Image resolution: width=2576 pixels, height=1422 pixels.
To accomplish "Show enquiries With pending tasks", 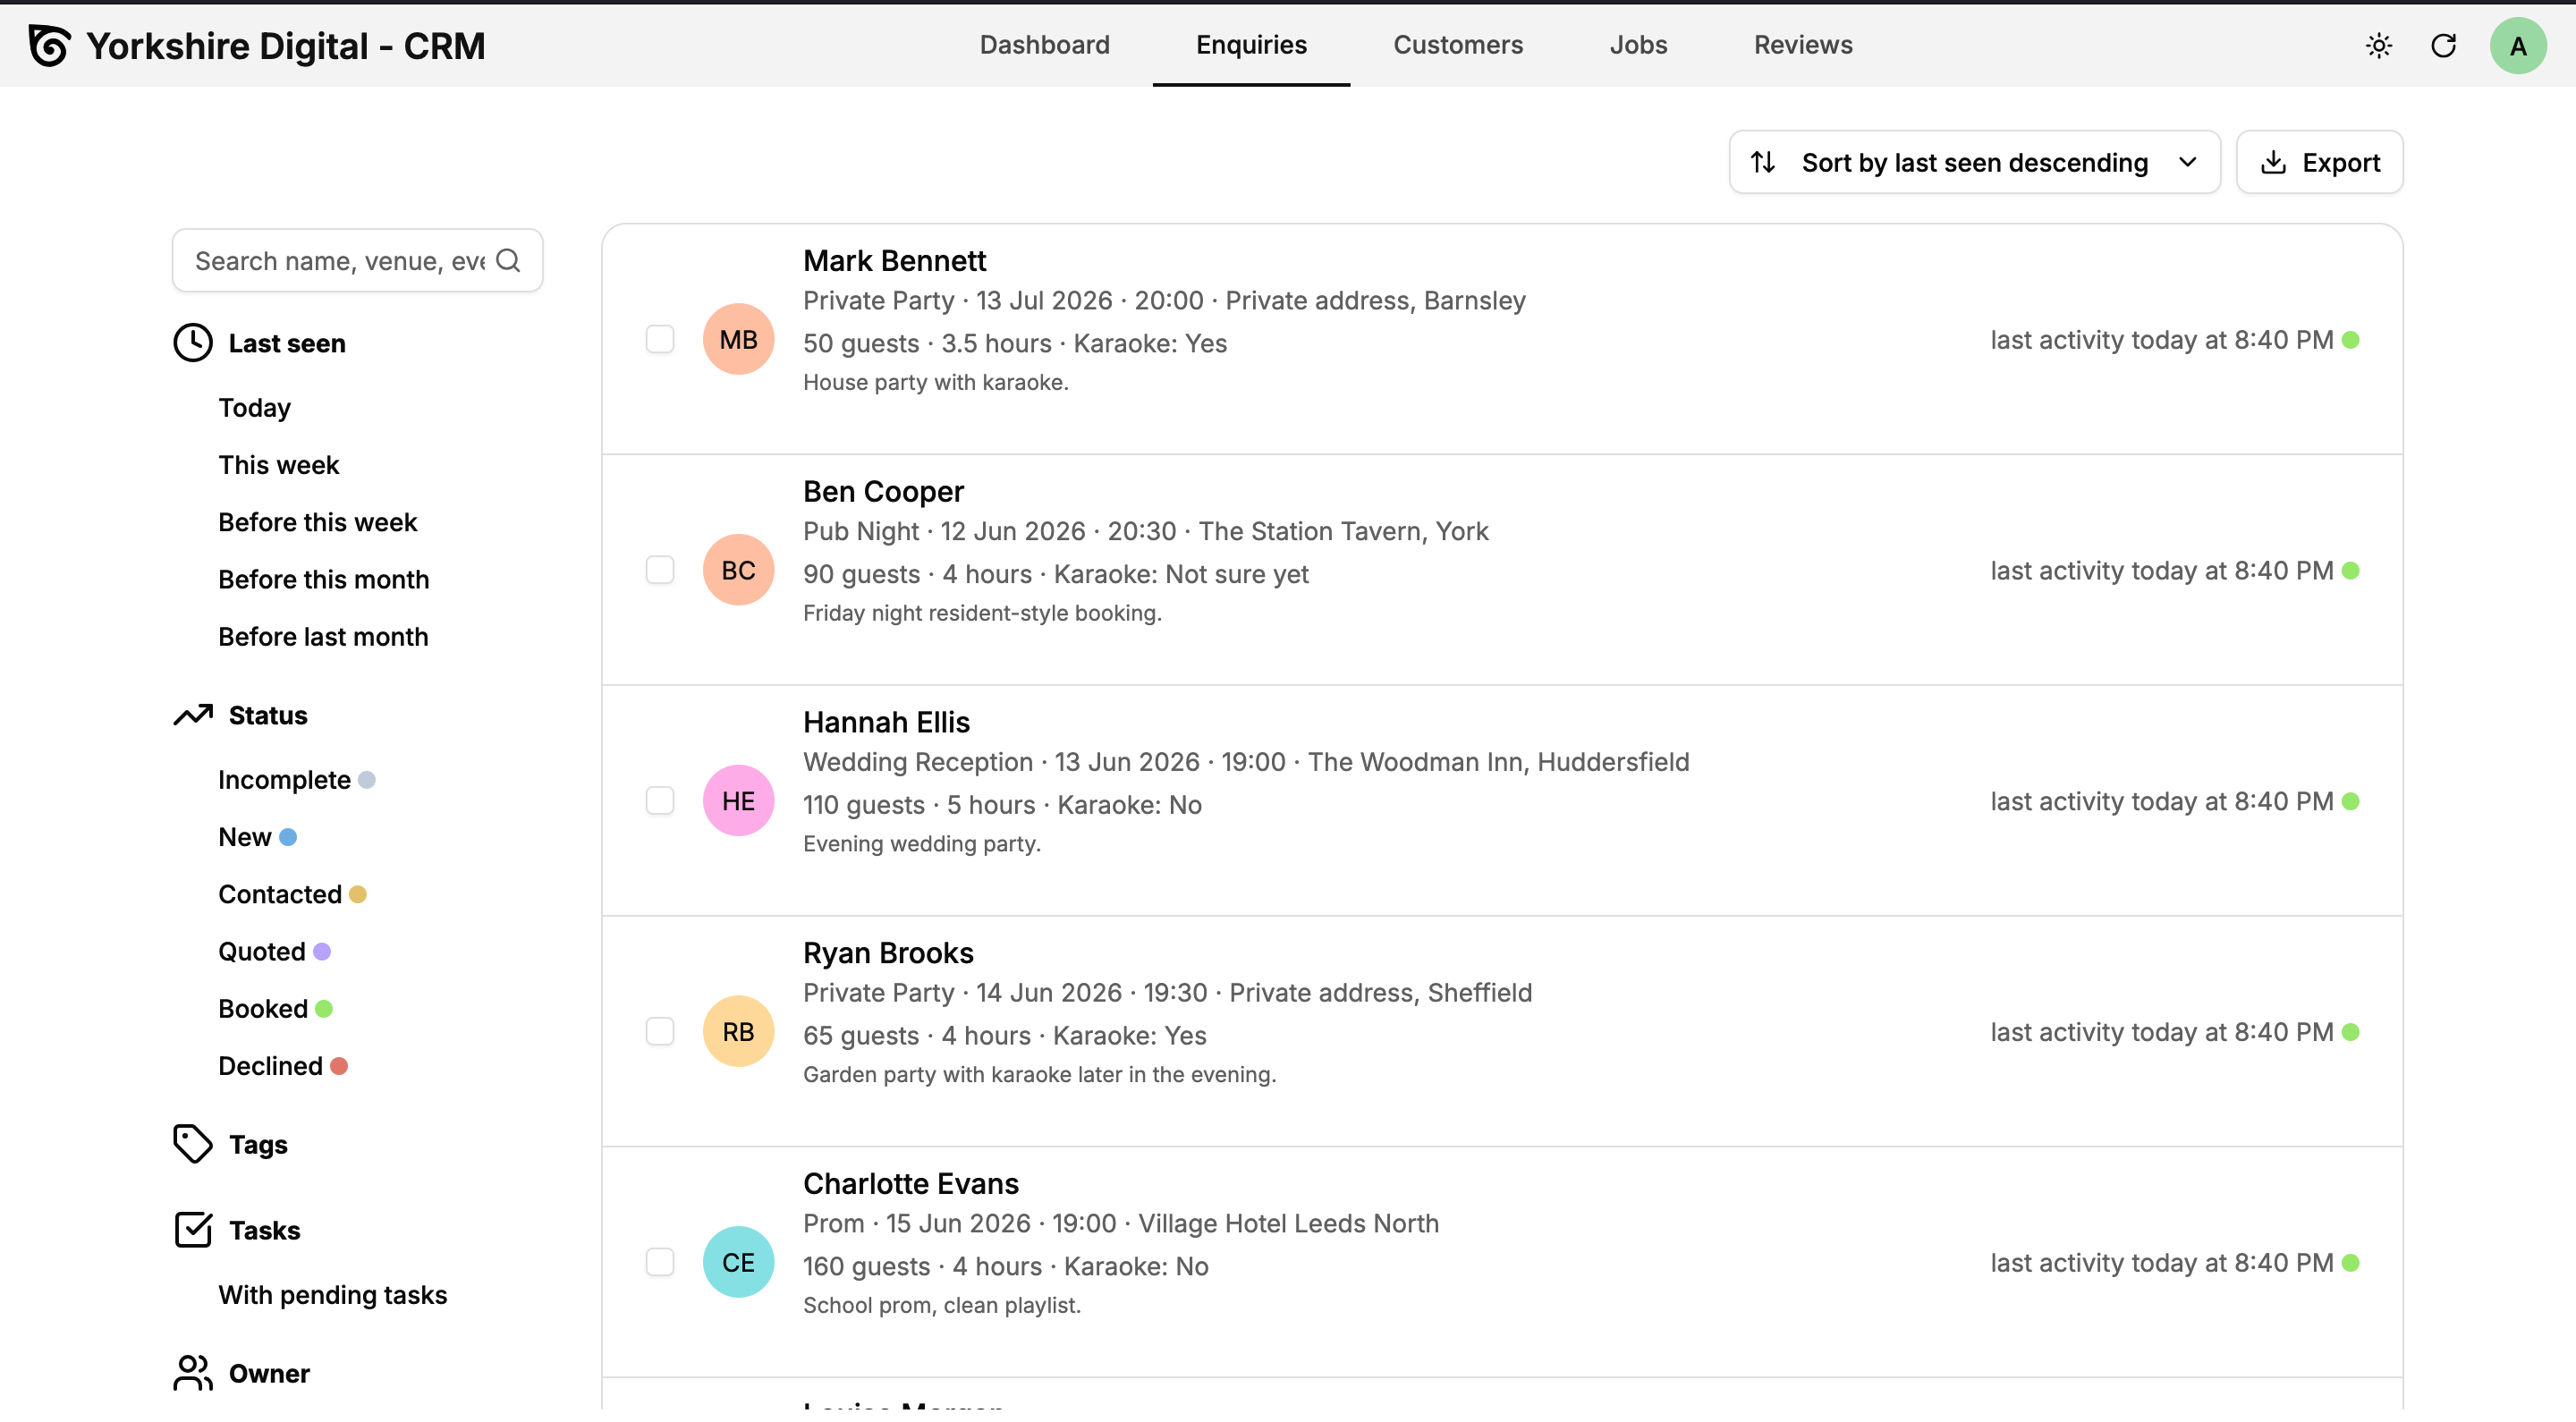I will 333,1295.
